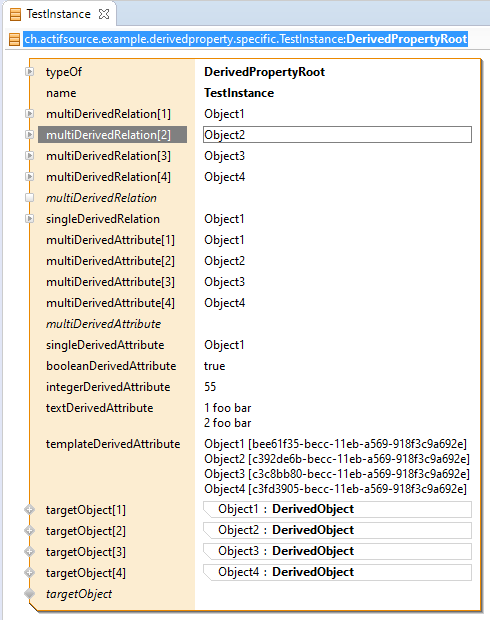This screenshot has width=490, height=620.
Task: Select the singleDerivedRelation label
Action: coord(103,219)
